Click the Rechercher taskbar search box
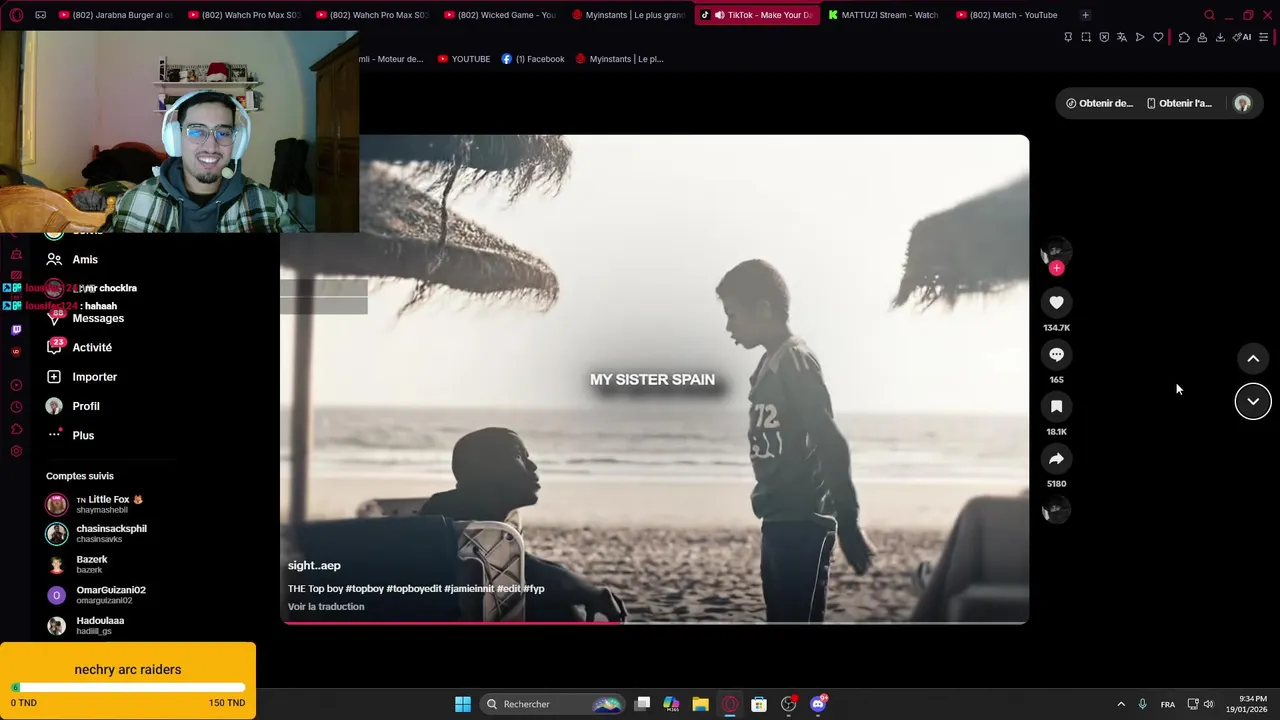Viewport: 1280px width, 720px height. pos(553,704)
